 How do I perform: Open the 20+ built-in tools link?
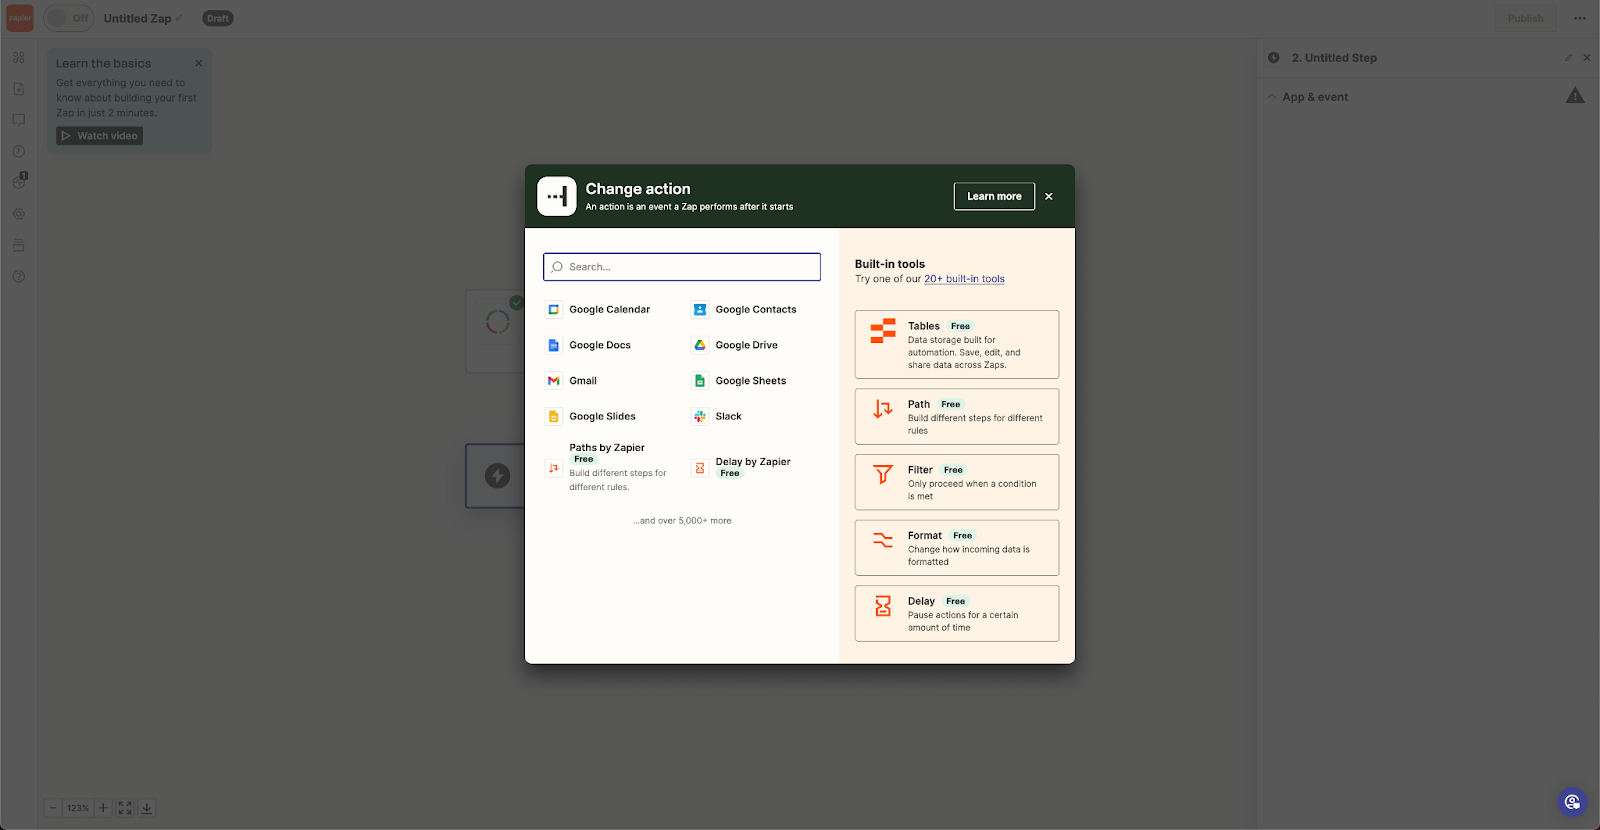[x=964, y=279]
